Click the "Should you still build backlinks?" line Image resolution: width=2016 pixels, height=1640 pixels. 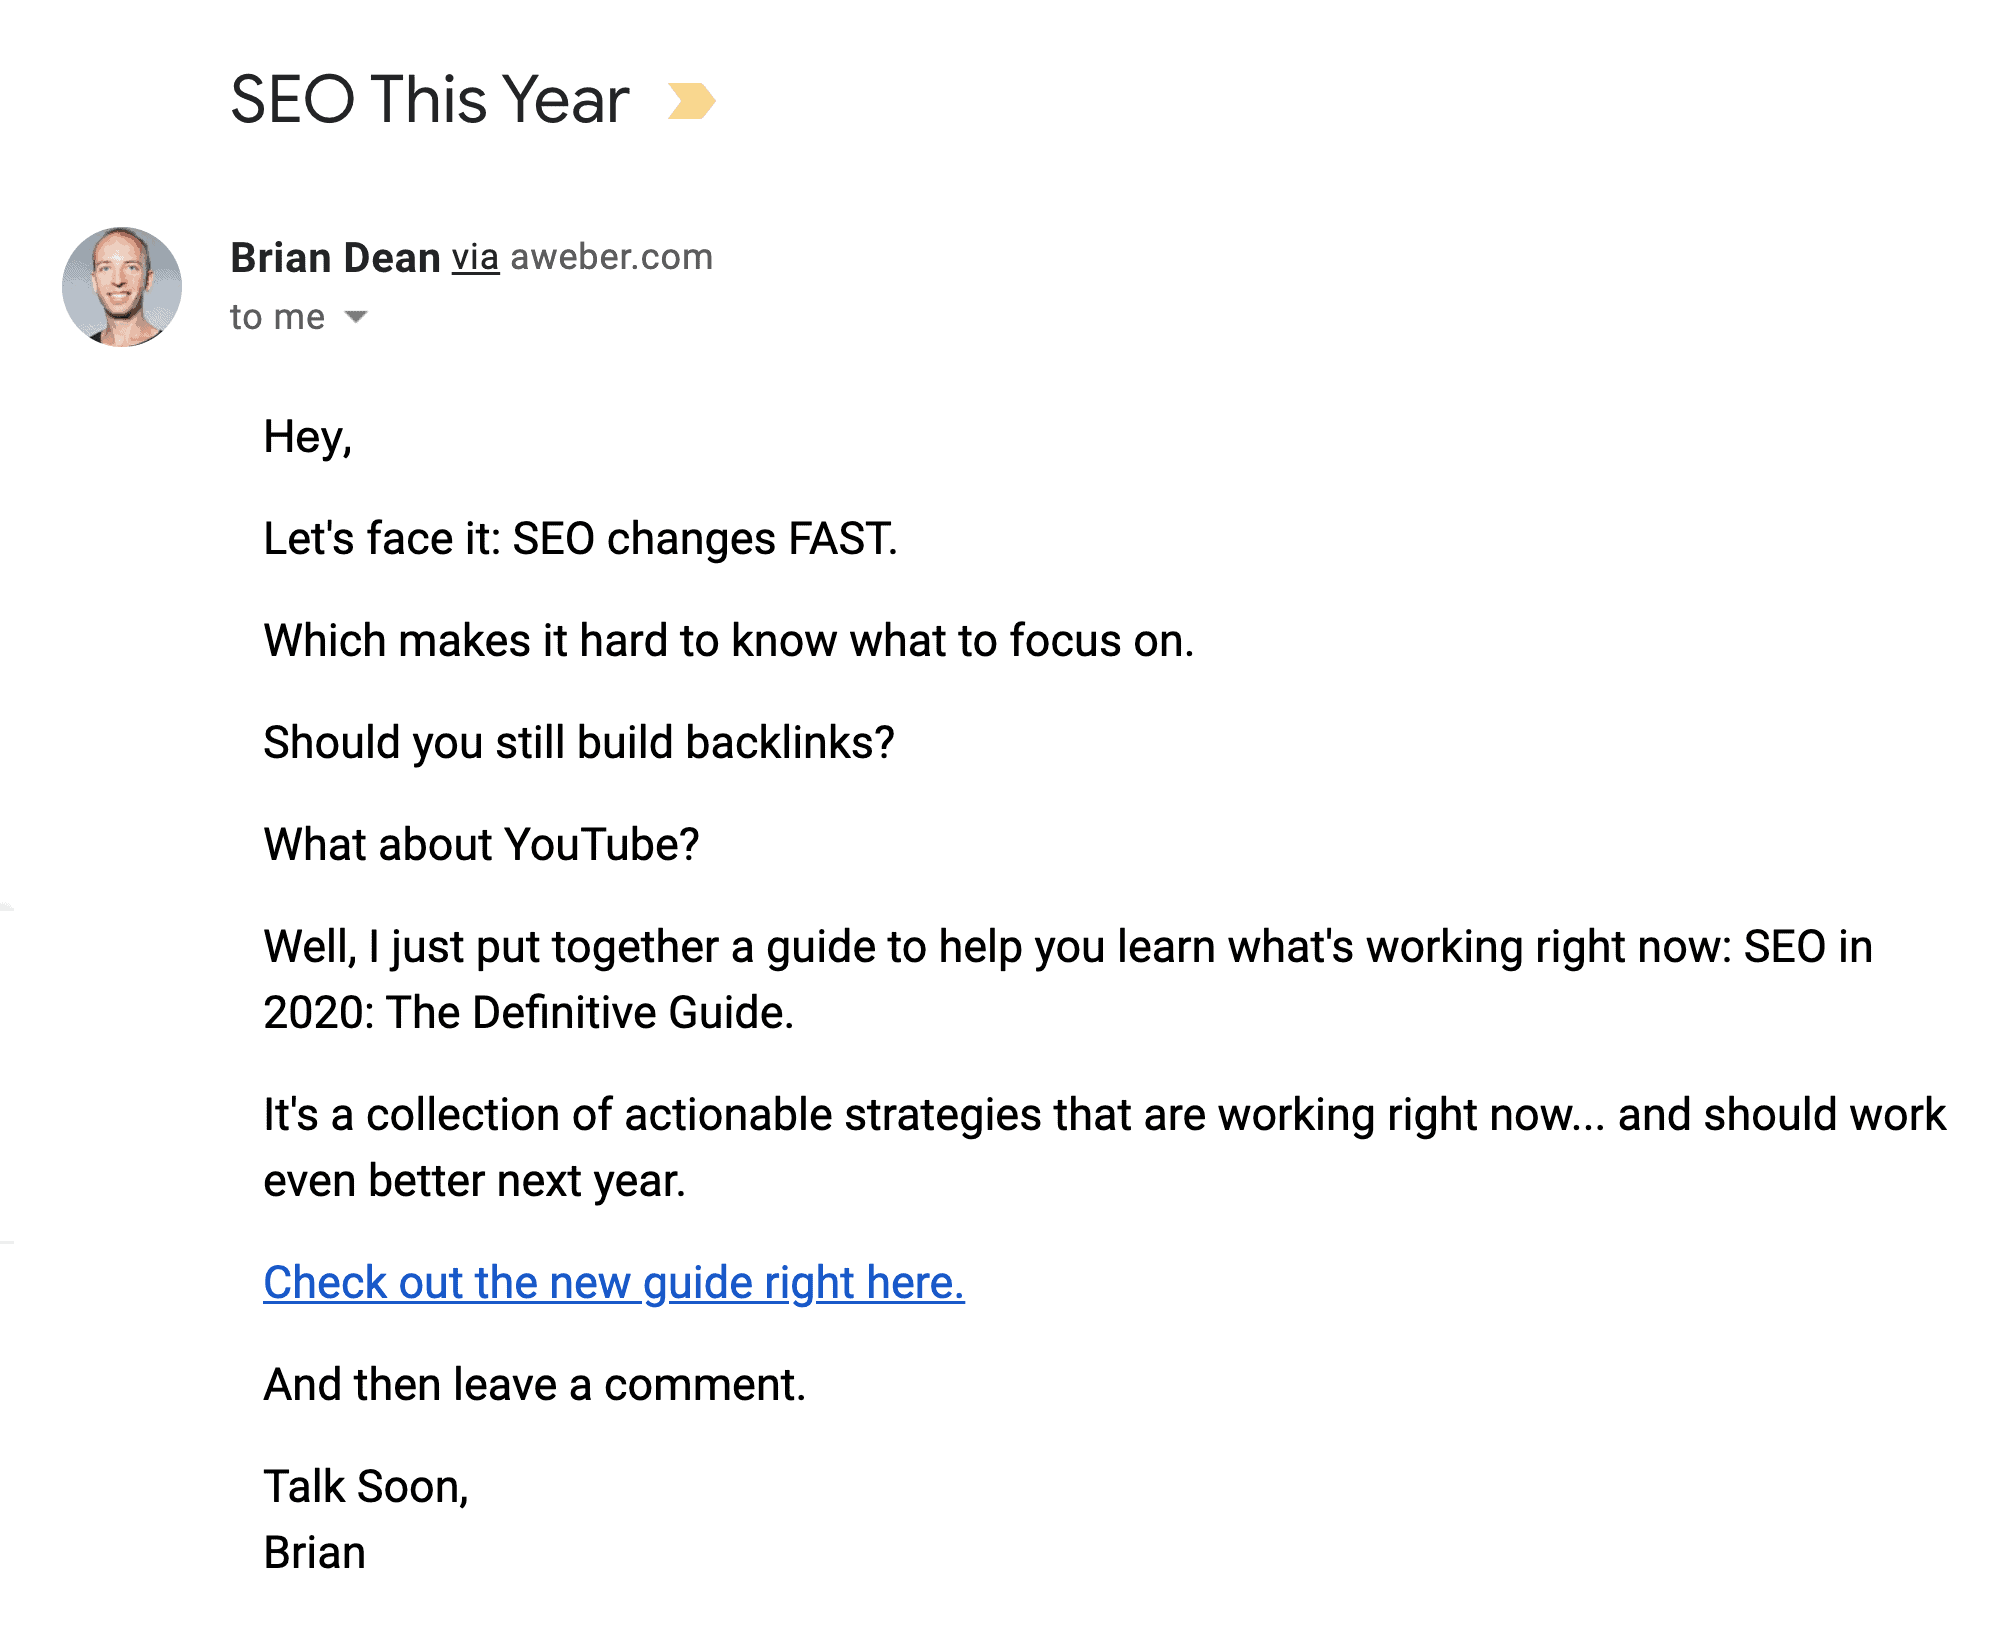click(579, 743)
